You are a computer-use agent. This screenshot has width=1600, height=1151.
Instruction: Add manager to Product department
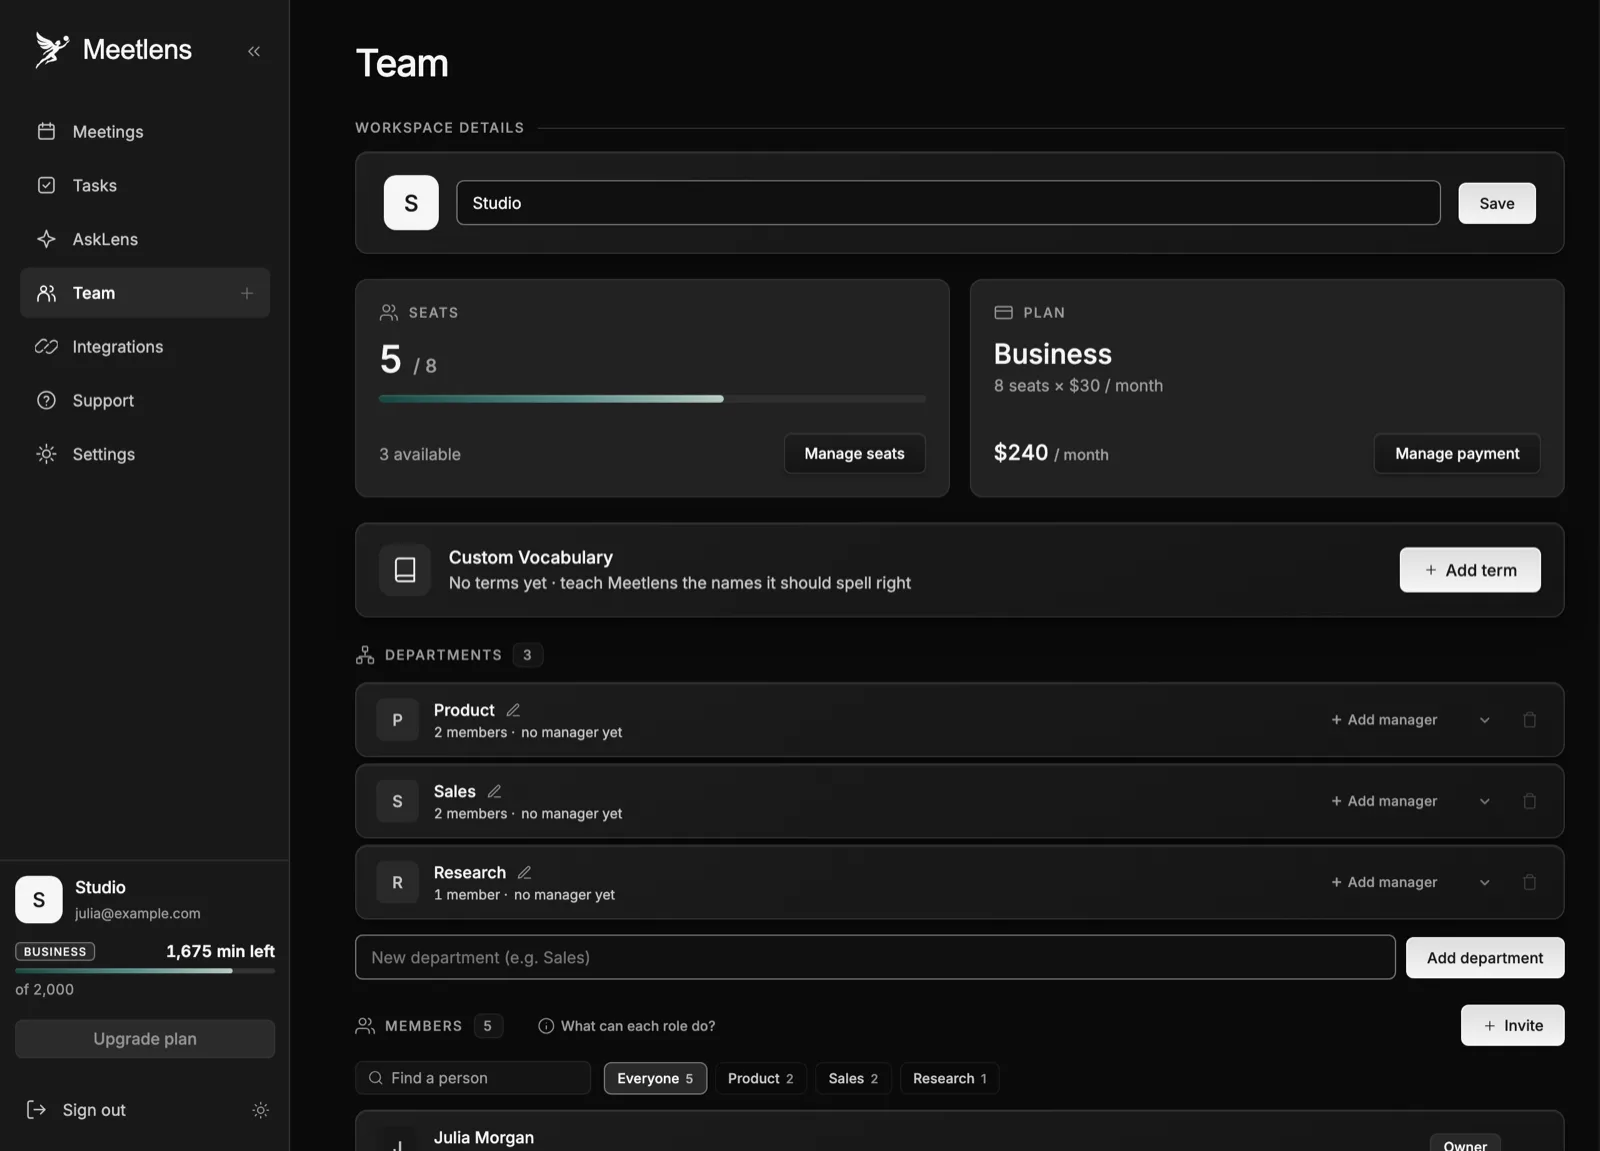click(1384, 720)
